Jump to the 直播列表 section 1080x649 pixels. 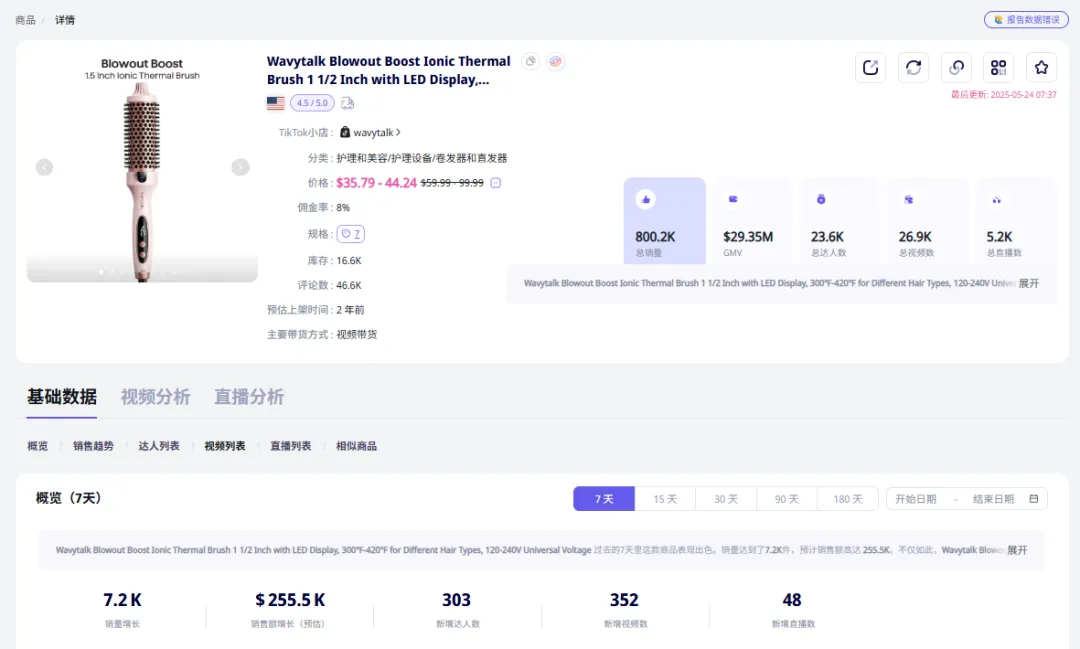point(291,446)
